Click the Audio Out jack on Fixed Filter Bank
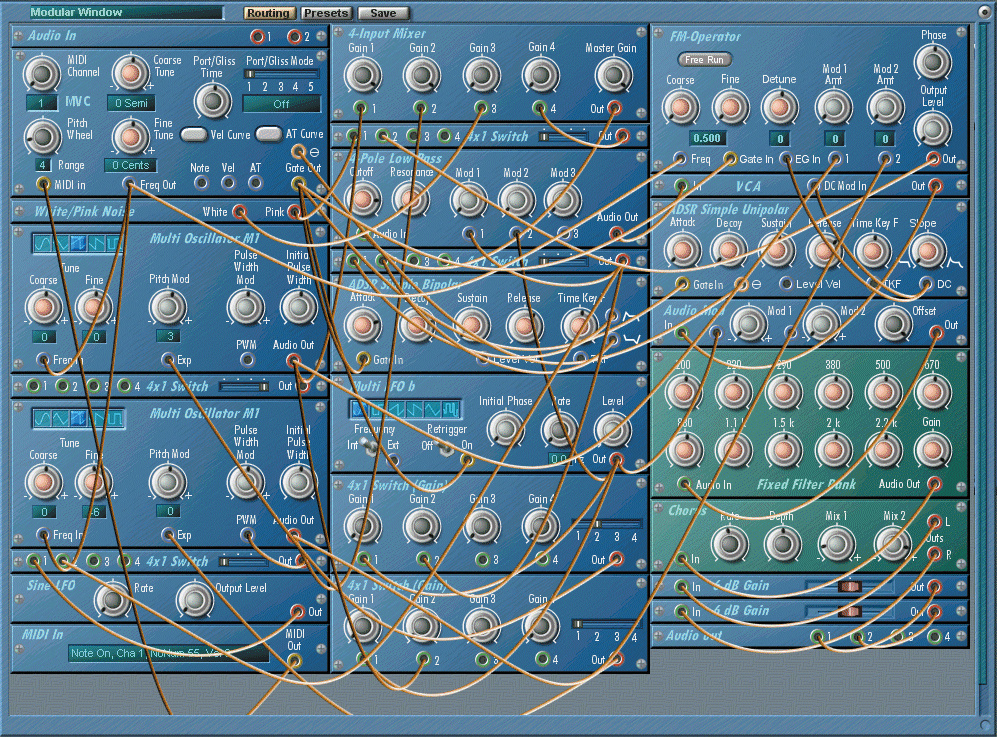 [934, 483]
